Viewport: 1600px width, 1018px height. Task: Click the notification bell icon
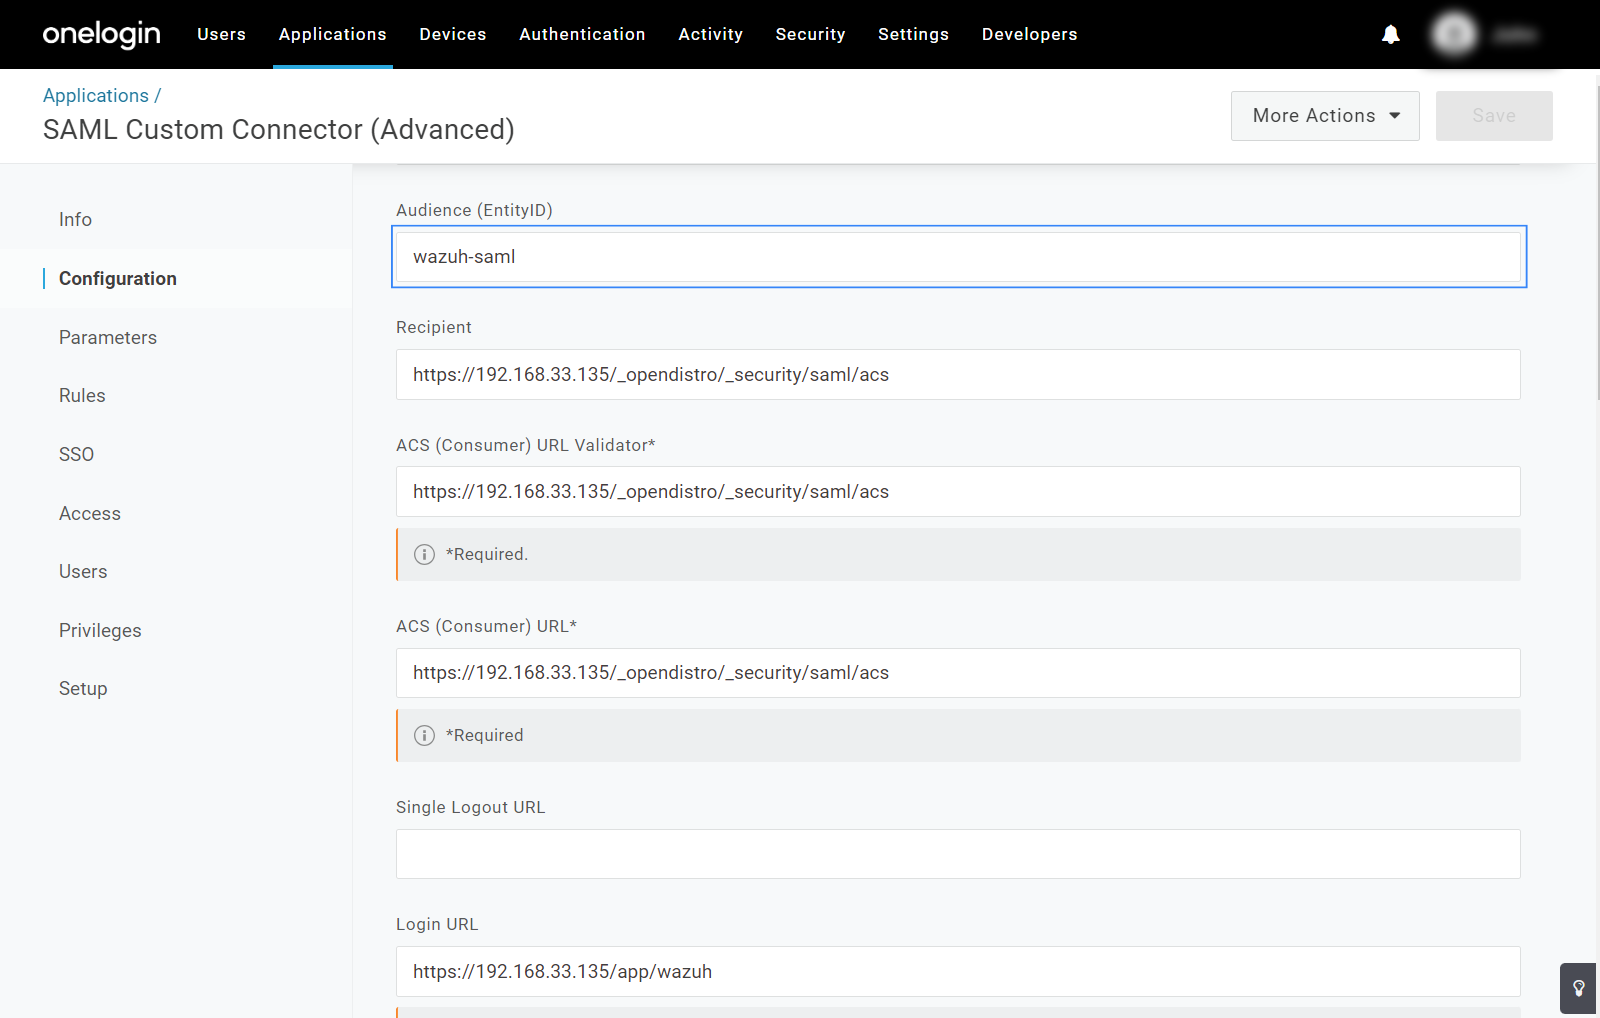pos(1390,35)
